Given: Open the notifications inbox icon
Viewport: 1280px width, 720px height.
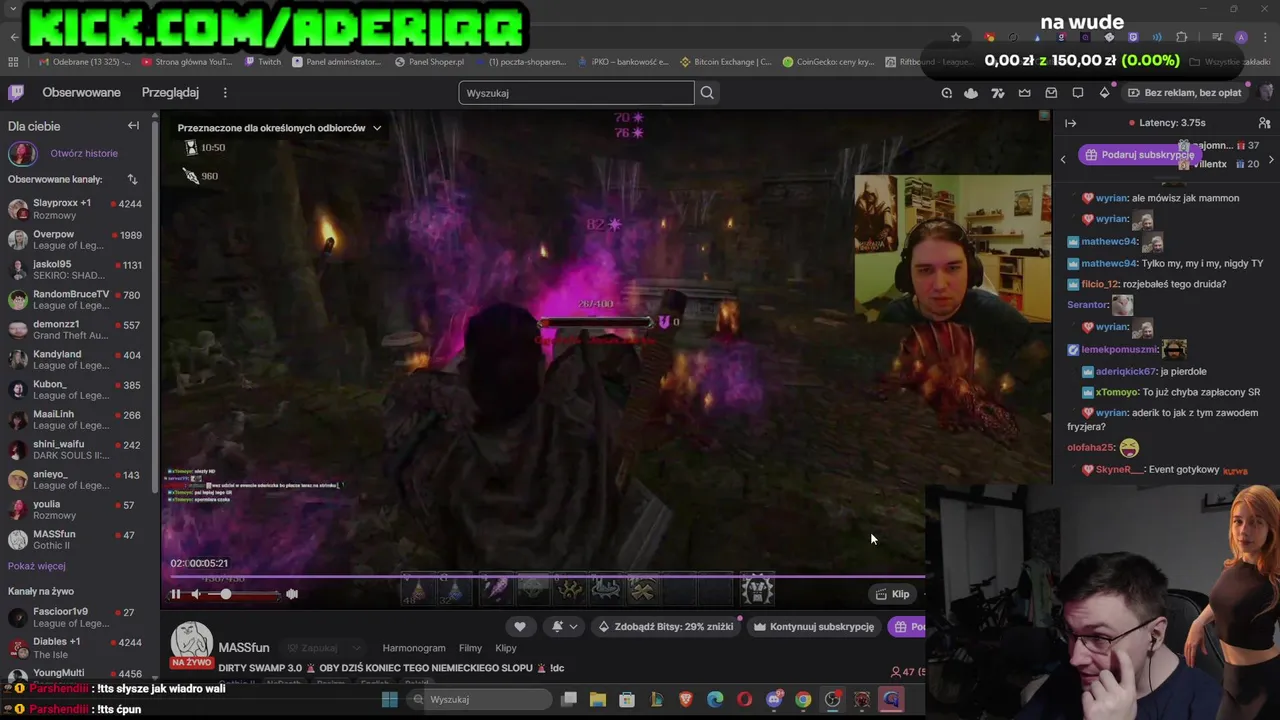Looking at the screenshot, I should (1051, 93).
